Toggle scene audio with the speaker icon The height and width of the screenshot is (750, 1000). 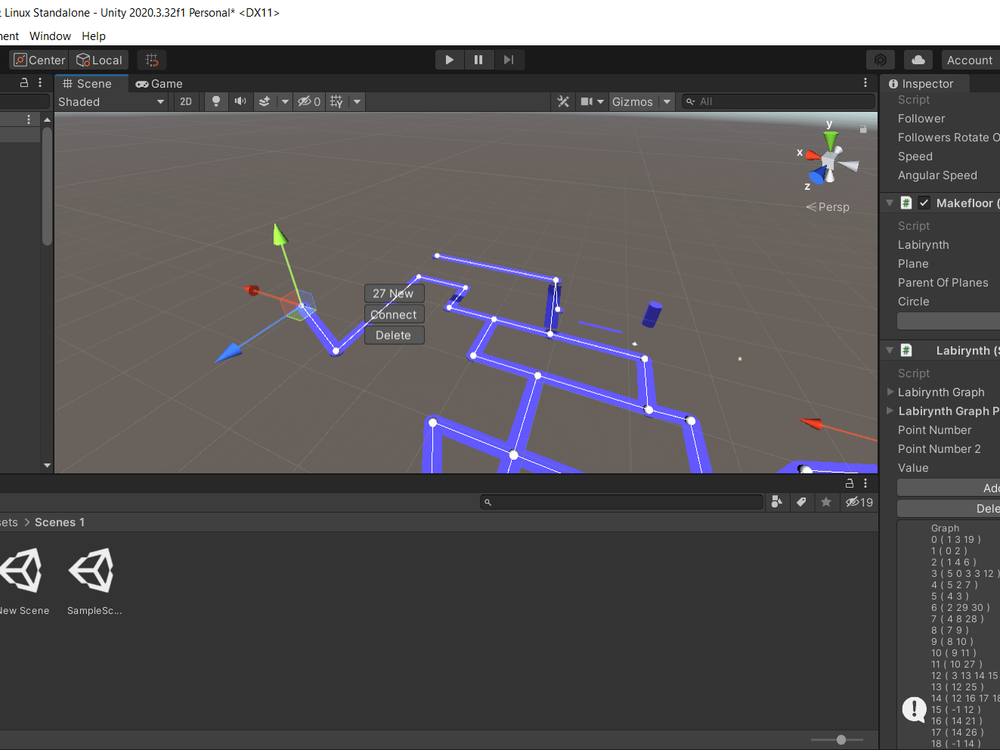(x=239, y=101)
